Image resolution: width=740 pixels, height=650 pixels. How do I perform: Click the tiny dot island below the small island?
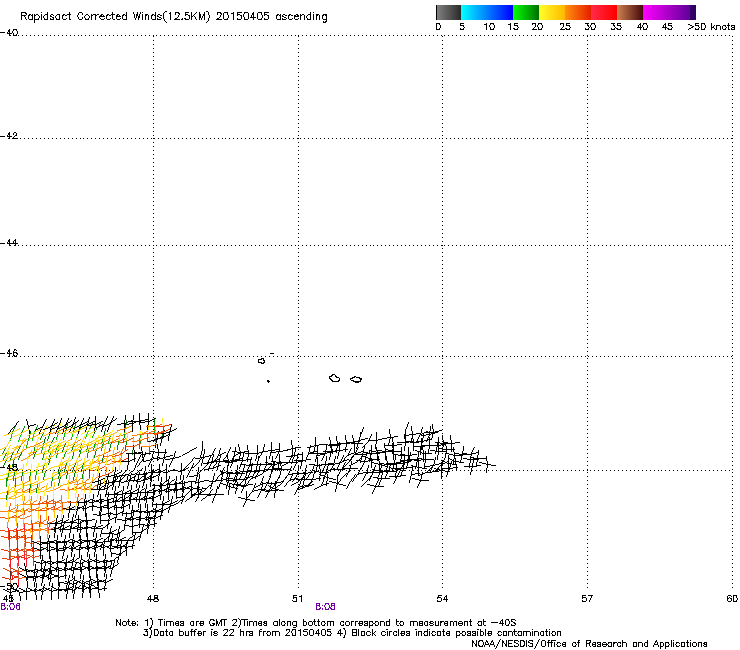pyautogui.click(x=268, y=381)
